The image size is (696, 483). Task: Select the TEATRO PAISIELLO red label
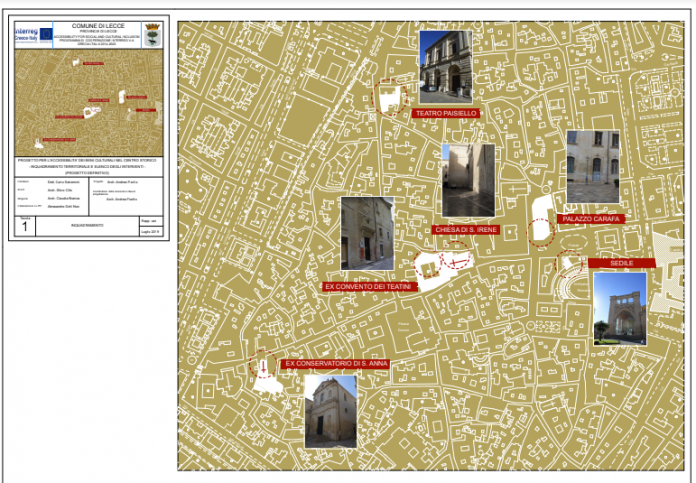(x=446, y=114)
